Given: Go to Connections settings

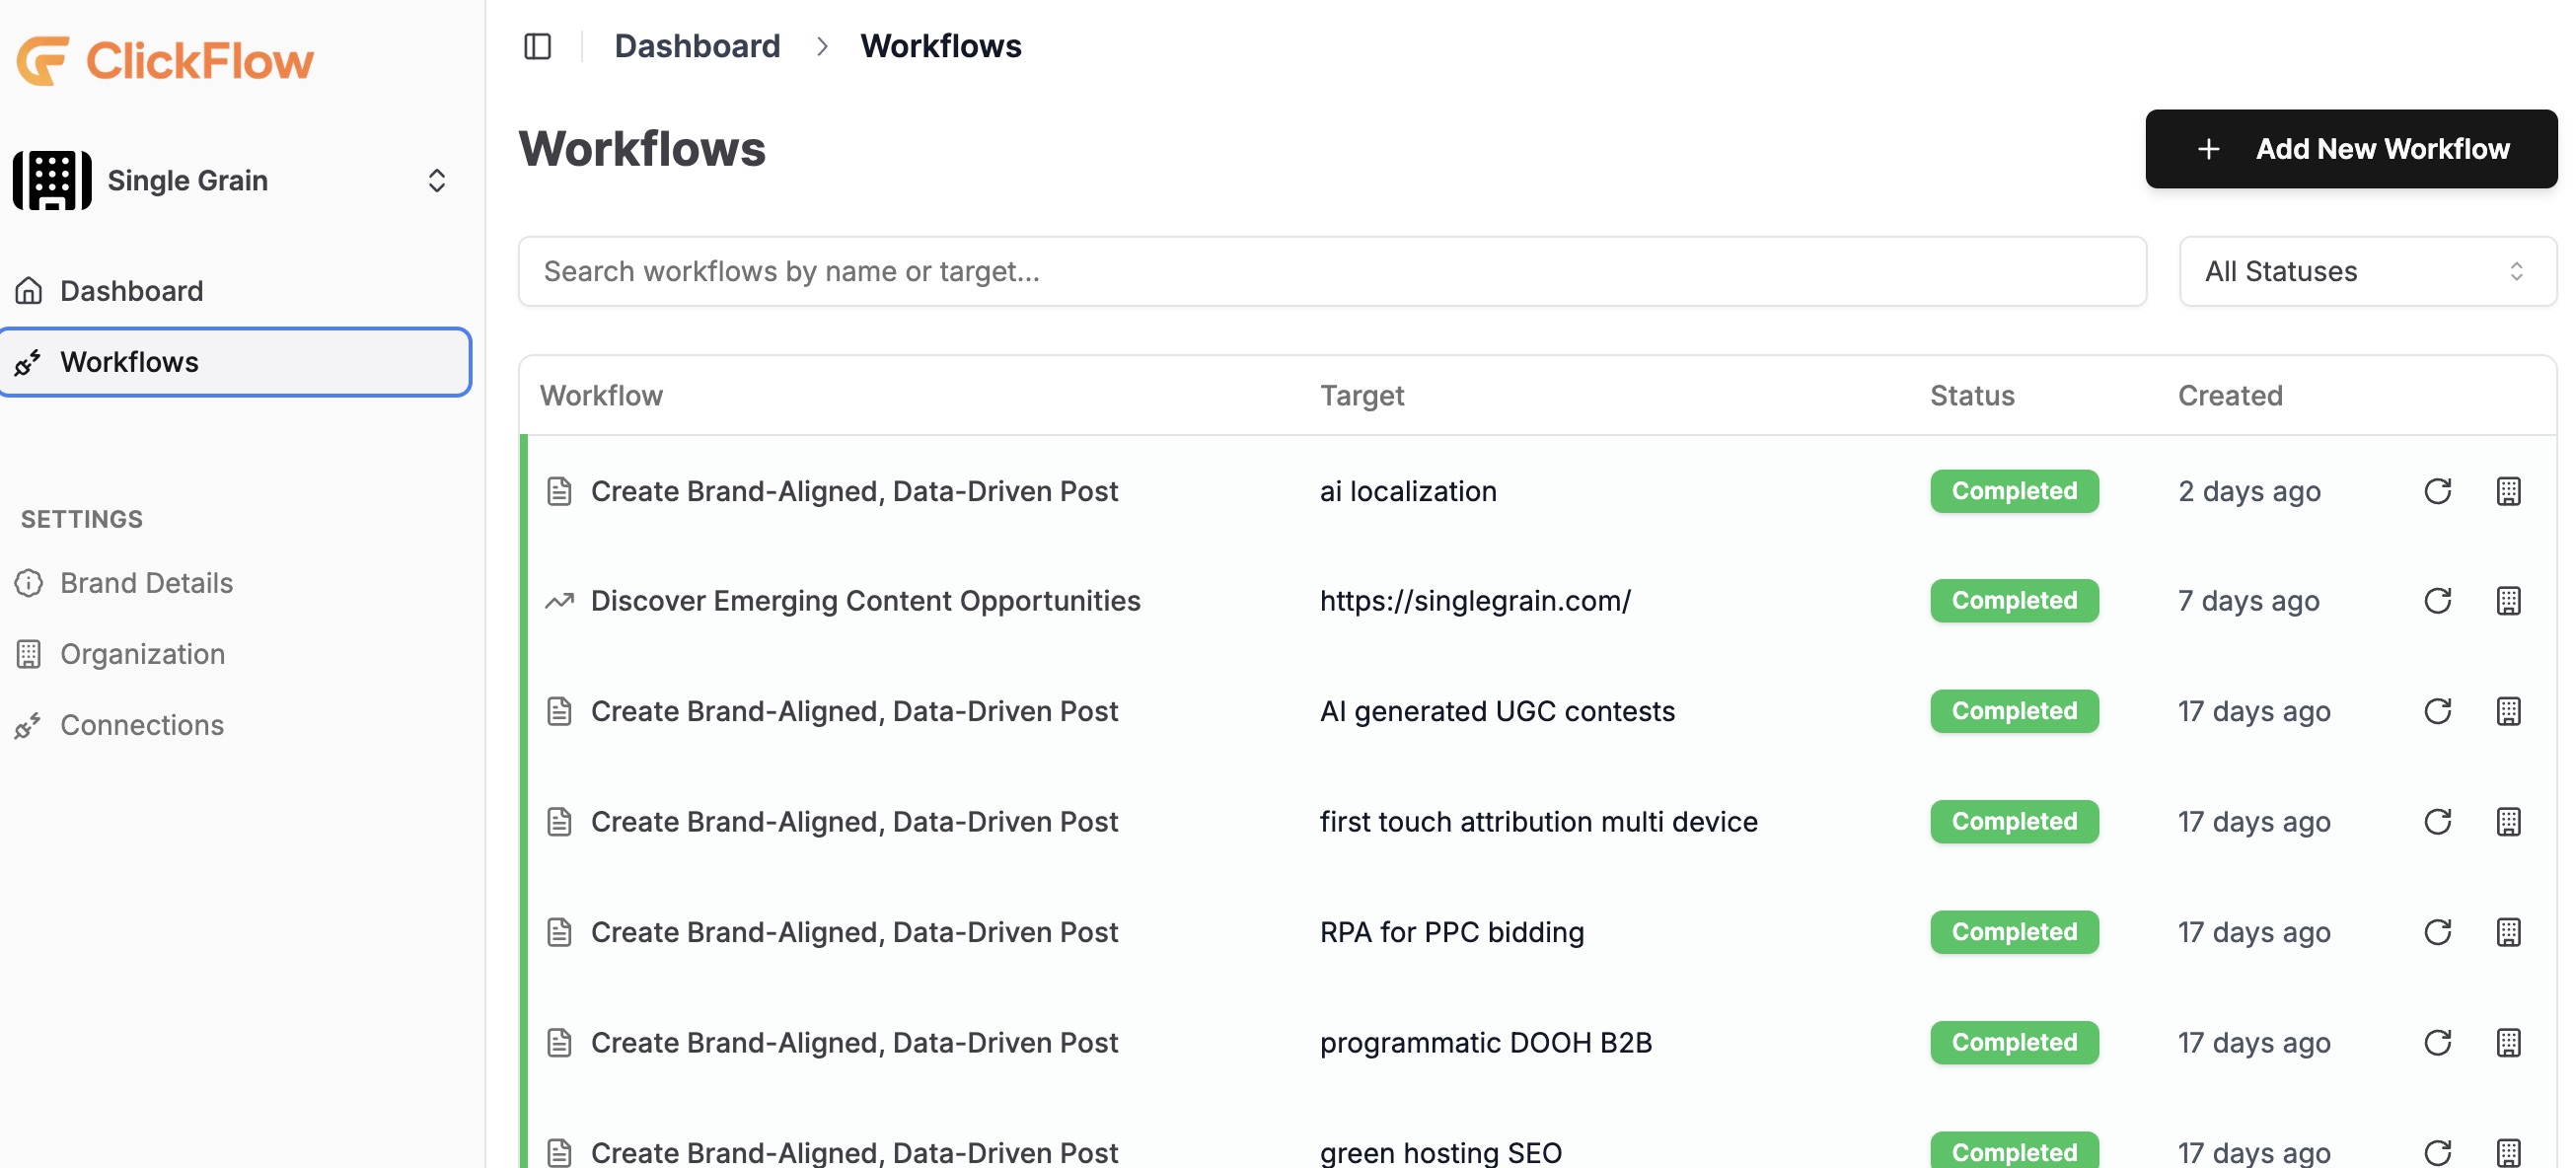Looking at the screenshot, I should (141, 725).
